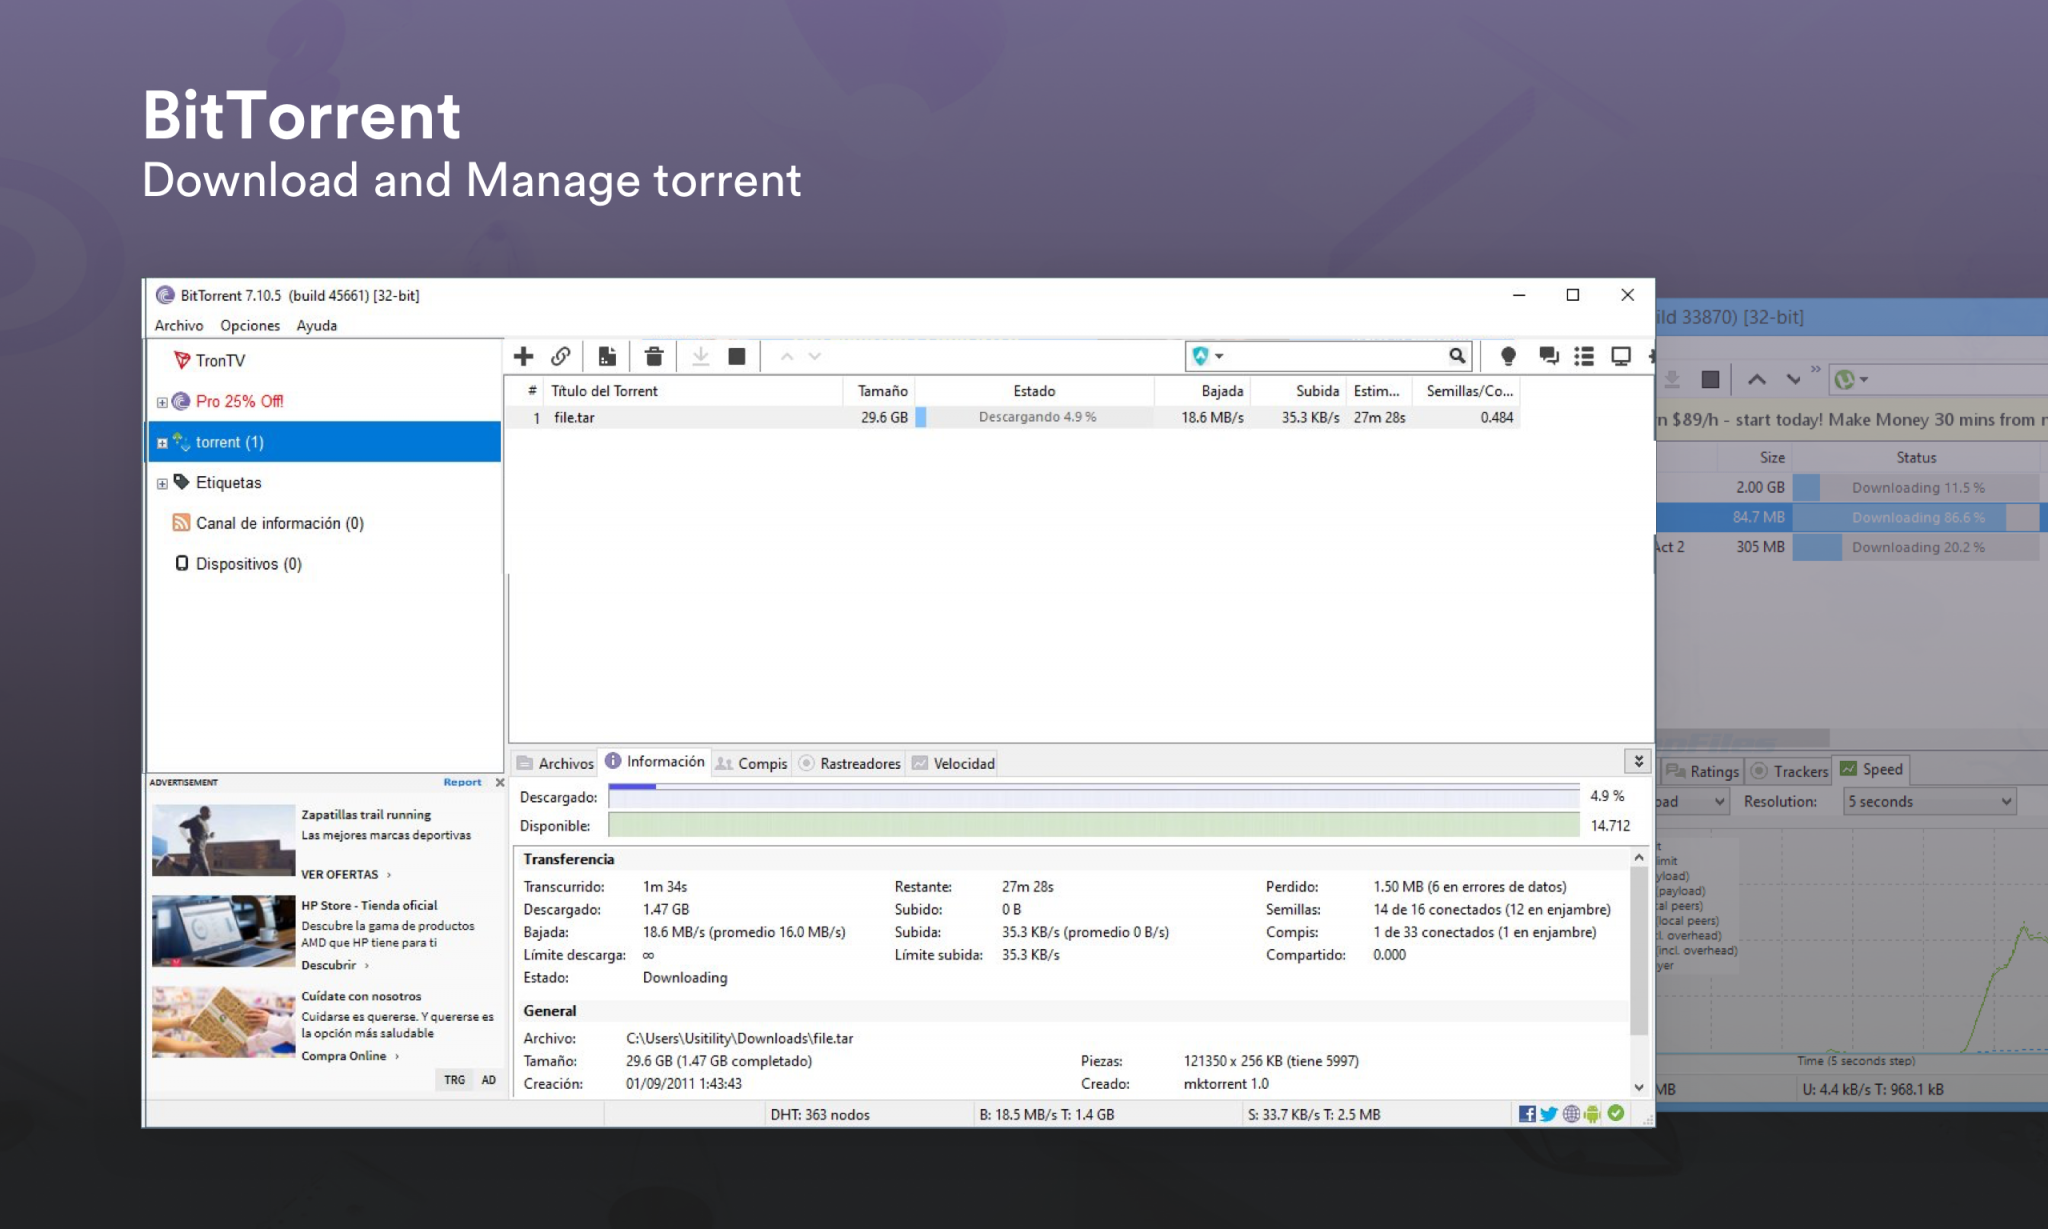Open the Descubrir HP Store ad link
The image size is (2048, 1229).
tap(335, 965)
